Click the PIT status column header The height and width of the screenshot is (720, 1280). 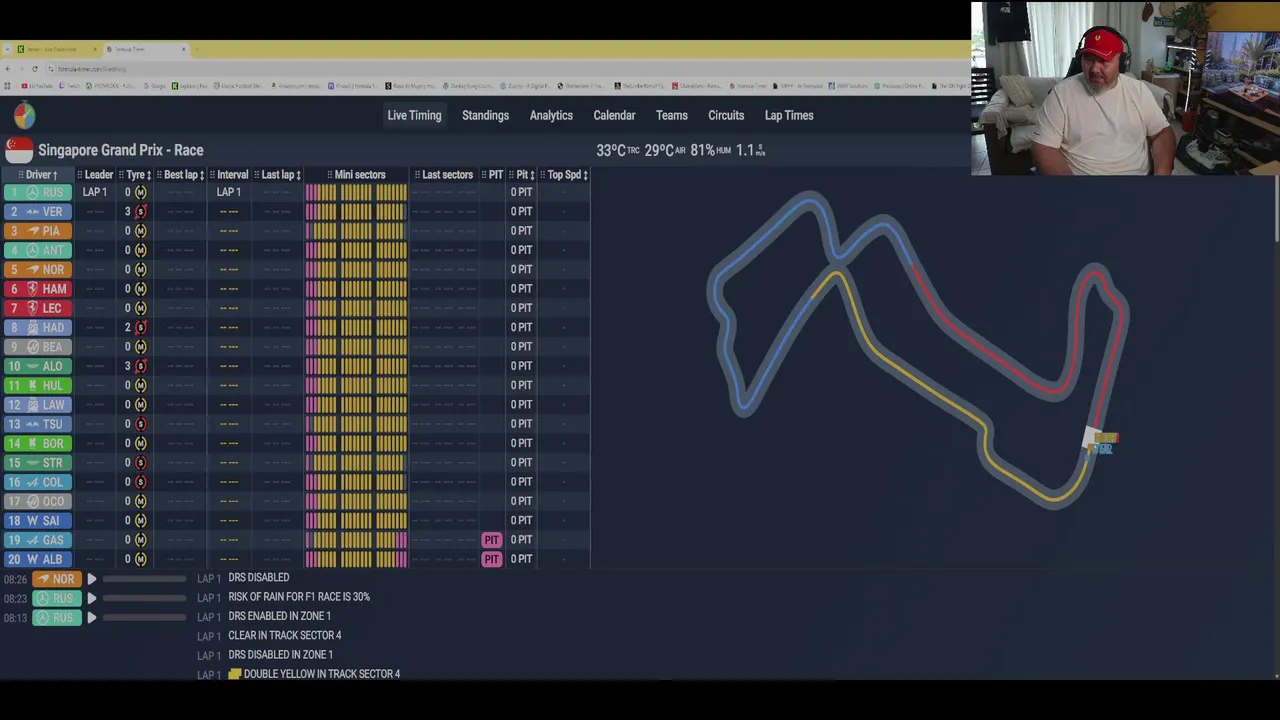click(493, 175)
